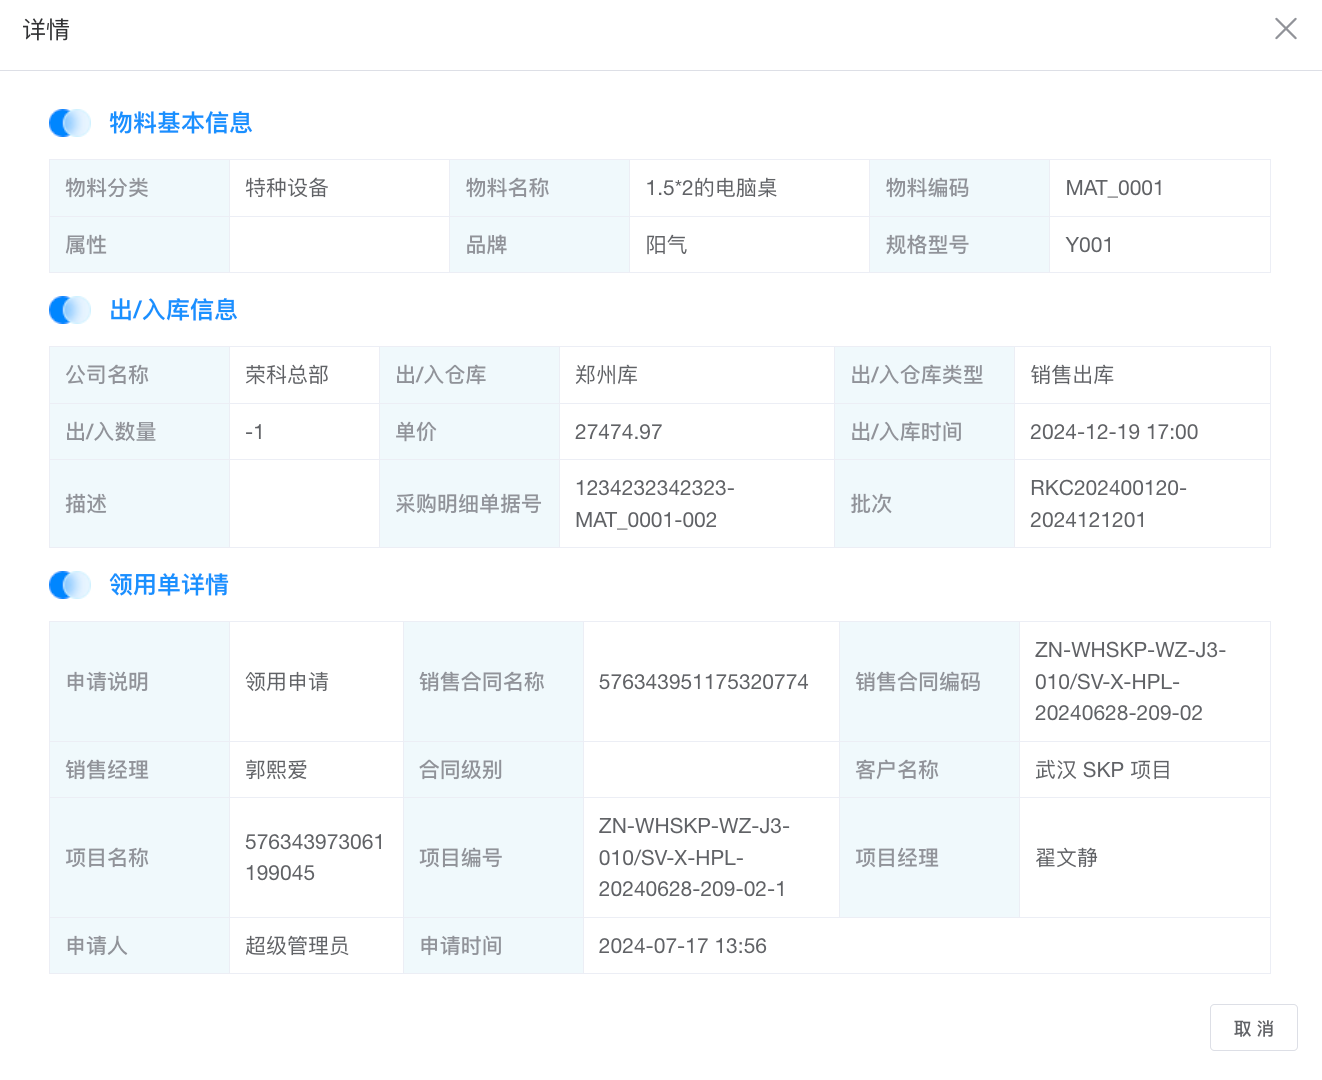The image size is (1322, 1080).
Task: Select the 特种设备 category value
Action: pos(287,188)
